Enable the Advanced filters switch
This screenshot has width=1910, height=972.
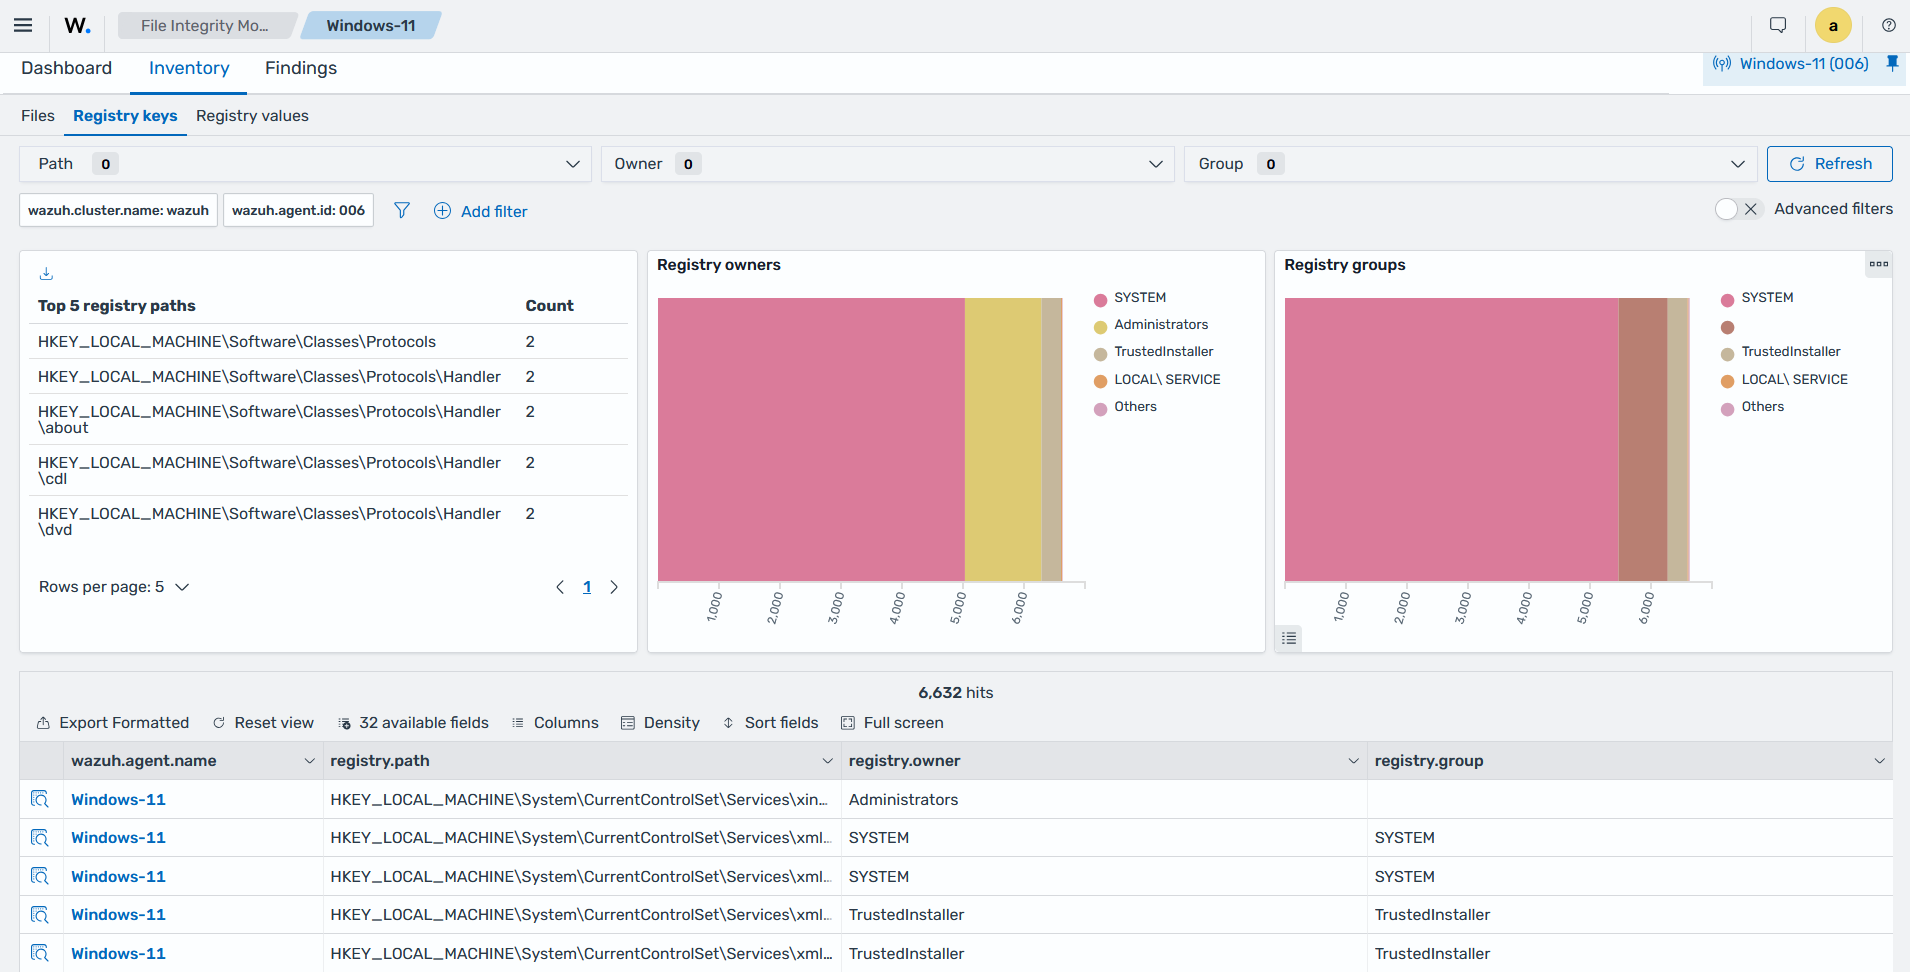pyautogui.click(x=1737, y=209)
